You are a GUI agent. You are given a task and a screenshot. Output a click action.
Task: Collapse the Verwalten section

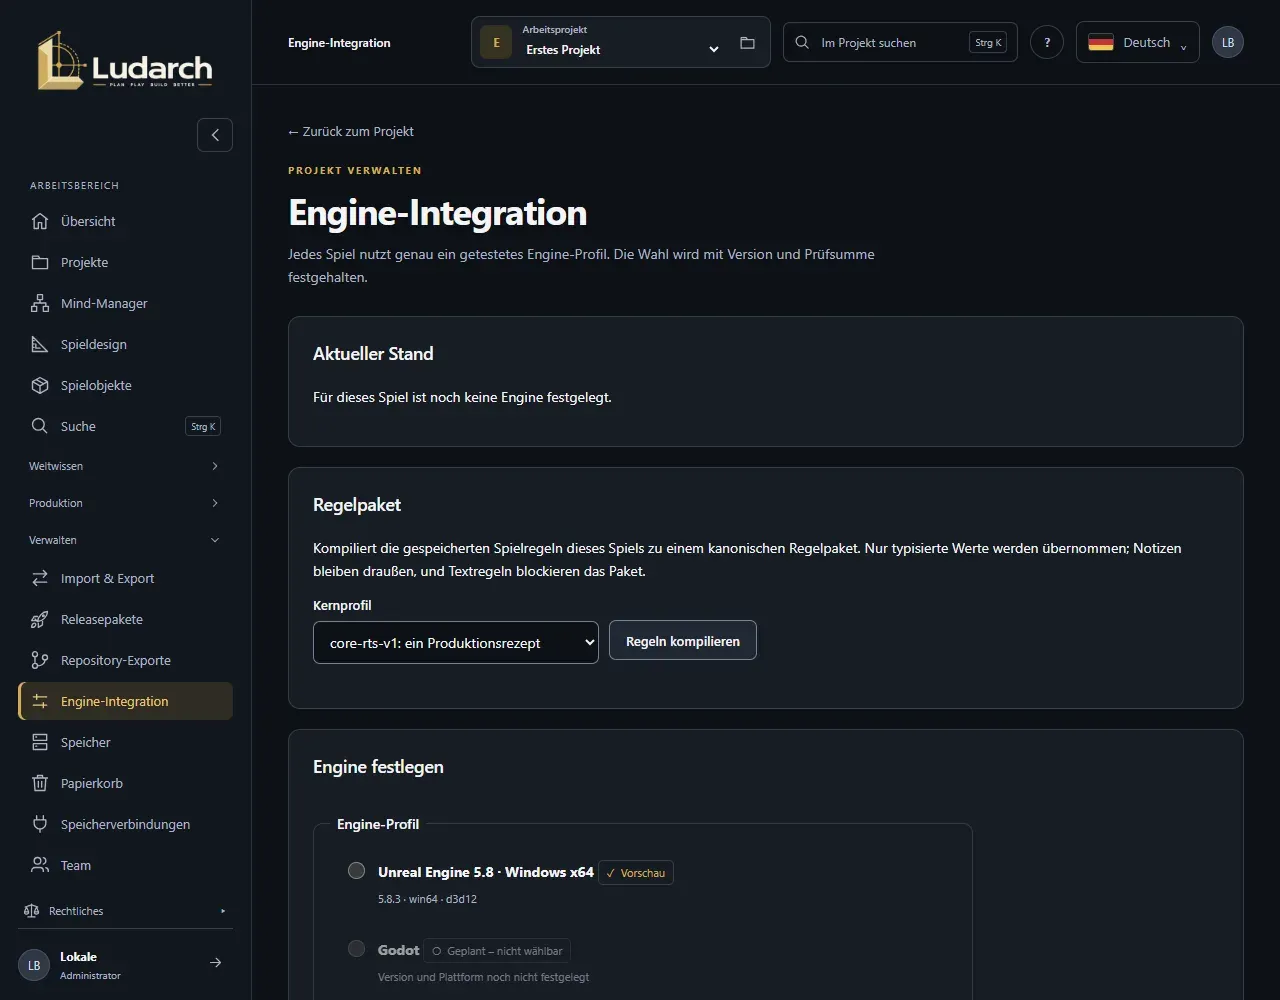[125, 540]
